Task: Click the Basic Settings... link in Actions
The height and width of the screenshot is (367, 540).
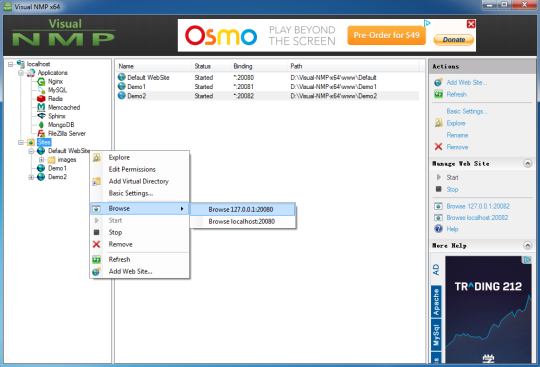Action: 467,111
